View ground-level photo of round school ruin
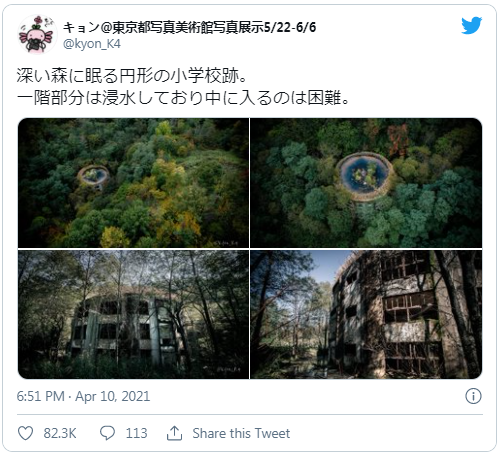The width and height of the screenshot is (500, 455). (x=133, y=314)
